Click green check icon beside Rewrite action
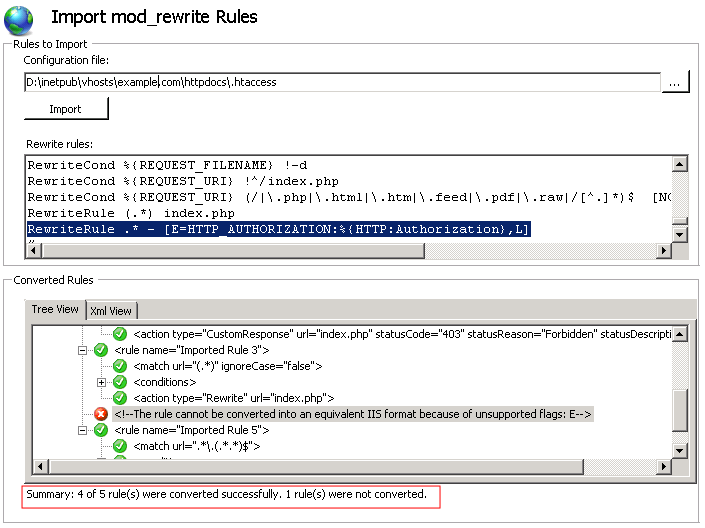The height and width of the screenshot is (528, 705). click(x=120, y=398)
